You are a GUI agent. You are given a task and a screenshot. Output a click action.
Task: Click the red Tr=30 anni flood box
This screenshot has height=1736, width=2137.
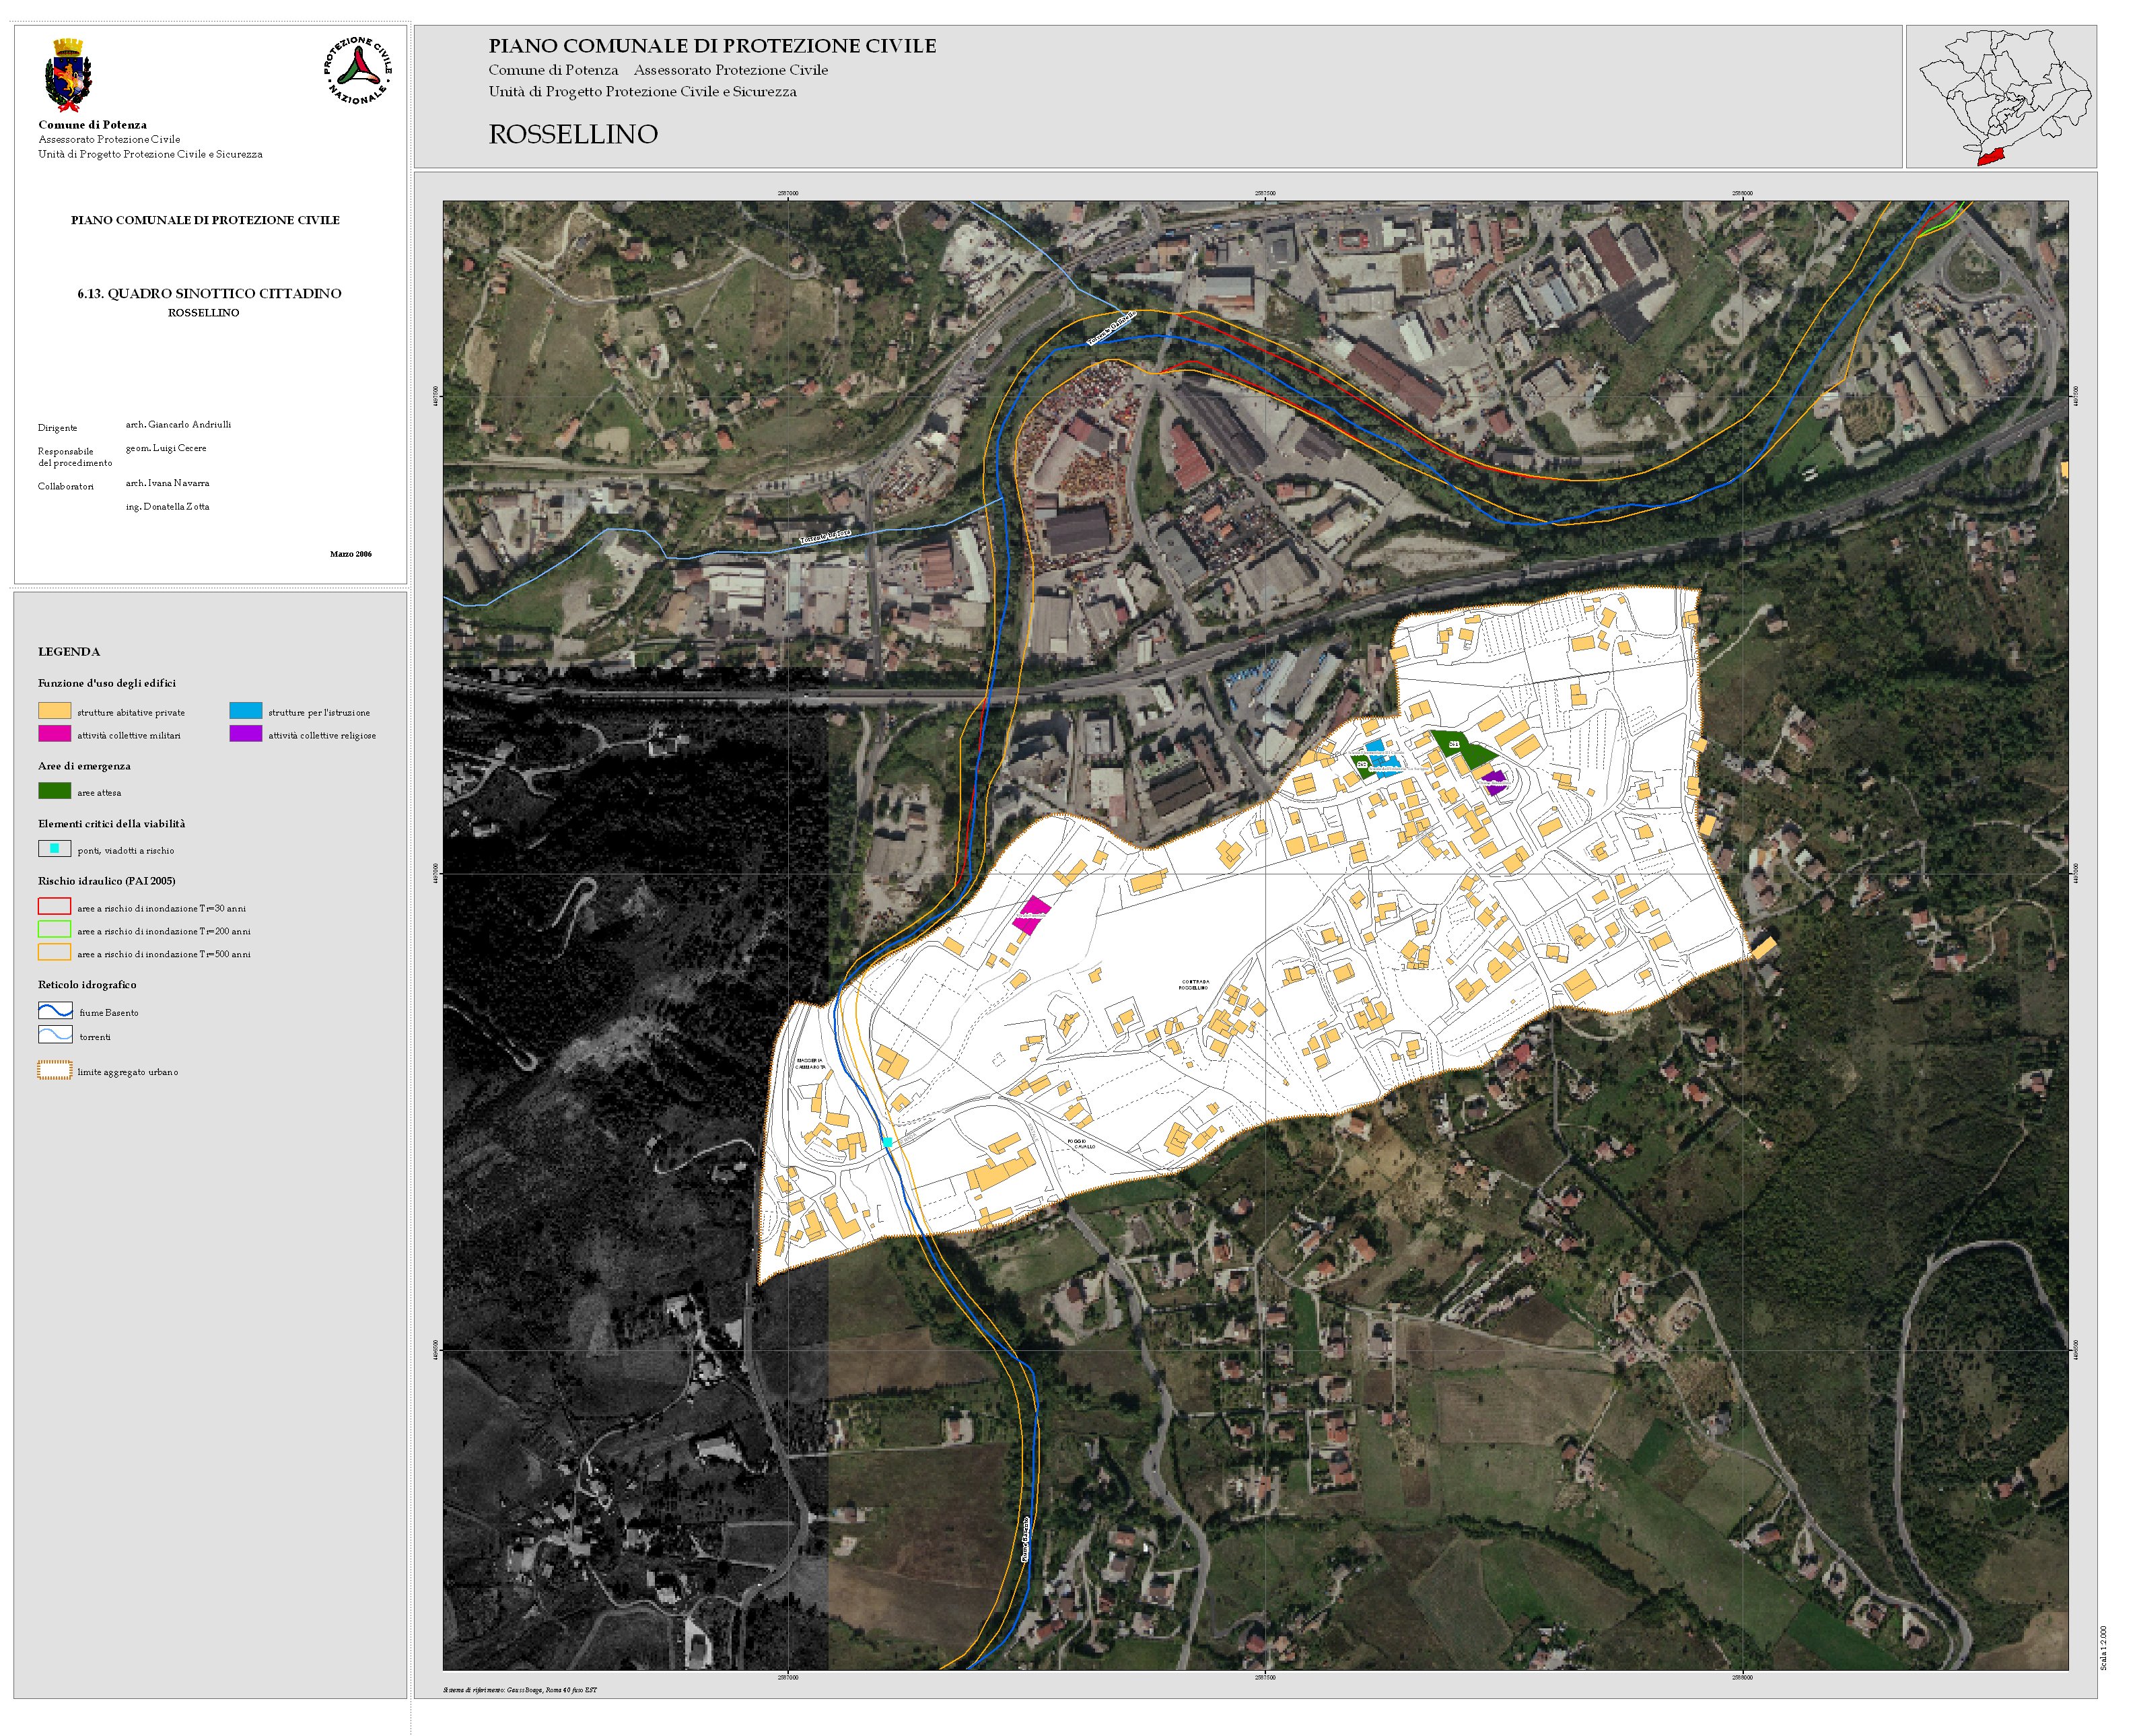coord(55,907)
